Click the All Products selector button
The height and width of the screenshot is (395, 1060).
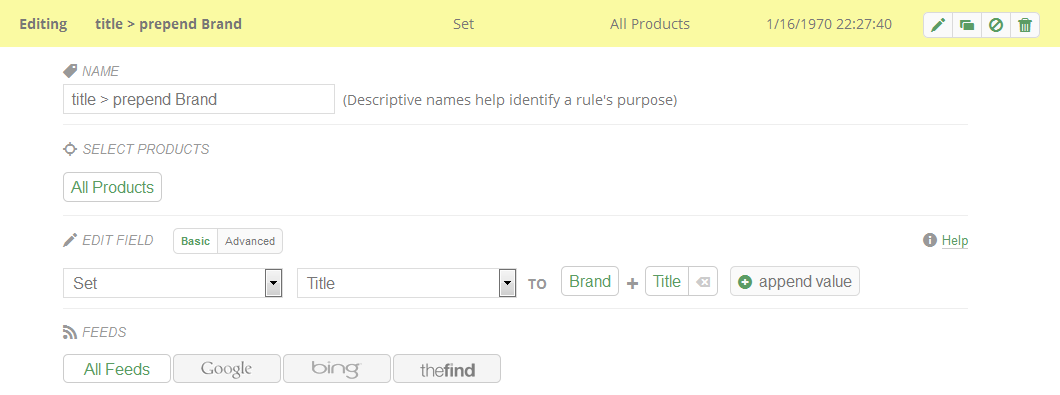(112, 187)
